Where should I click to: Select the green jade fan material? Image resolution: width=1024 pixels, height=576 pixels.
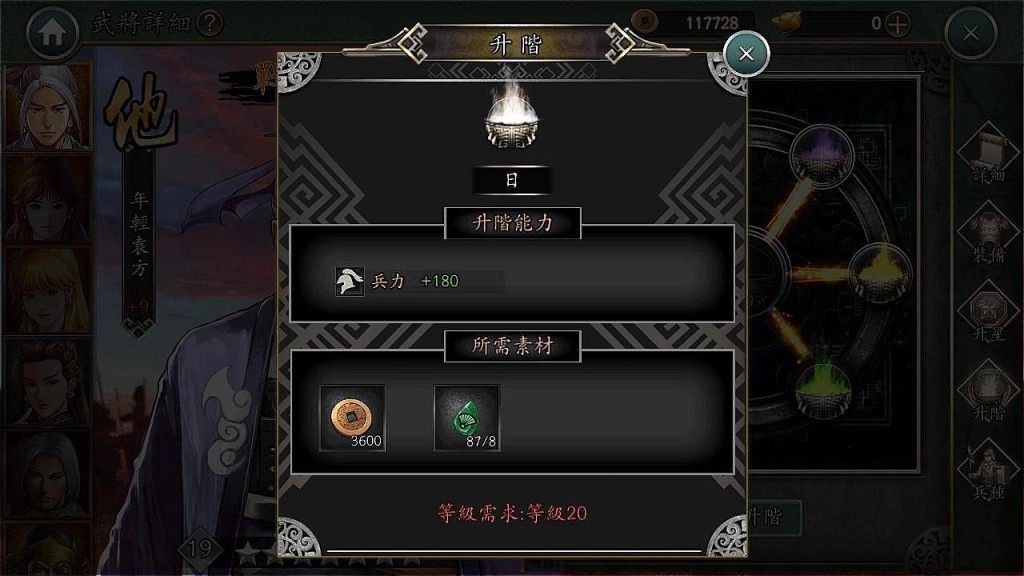(x=467, y=418)
